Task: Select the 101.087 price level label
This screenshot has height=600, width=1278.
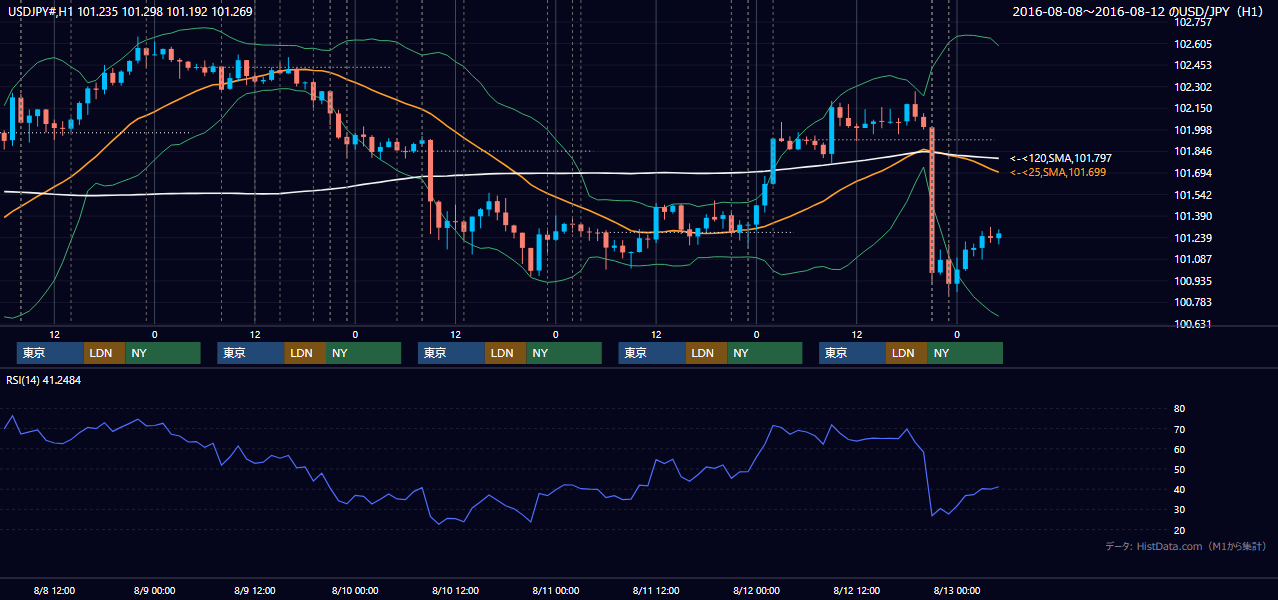Action: click(1193, 259)
